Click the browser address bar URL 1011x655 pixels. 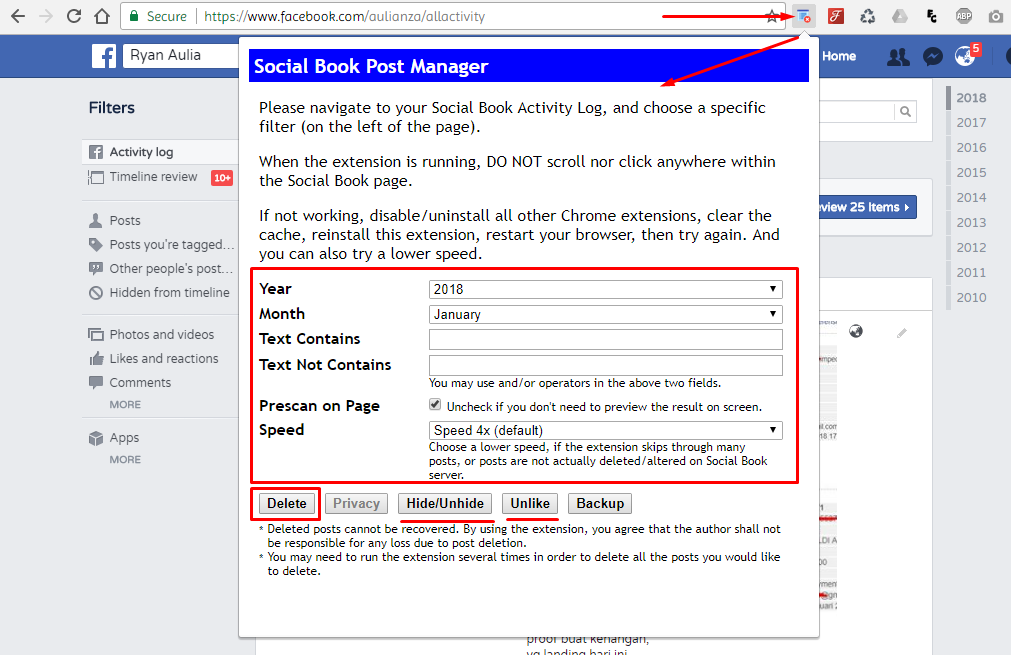coord(345,16)
